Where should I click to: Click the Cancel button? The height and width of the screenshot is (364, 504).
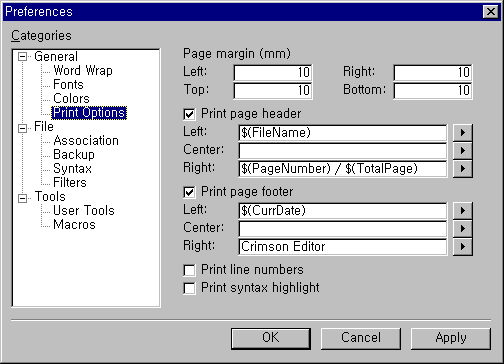(x=361, y=338)
